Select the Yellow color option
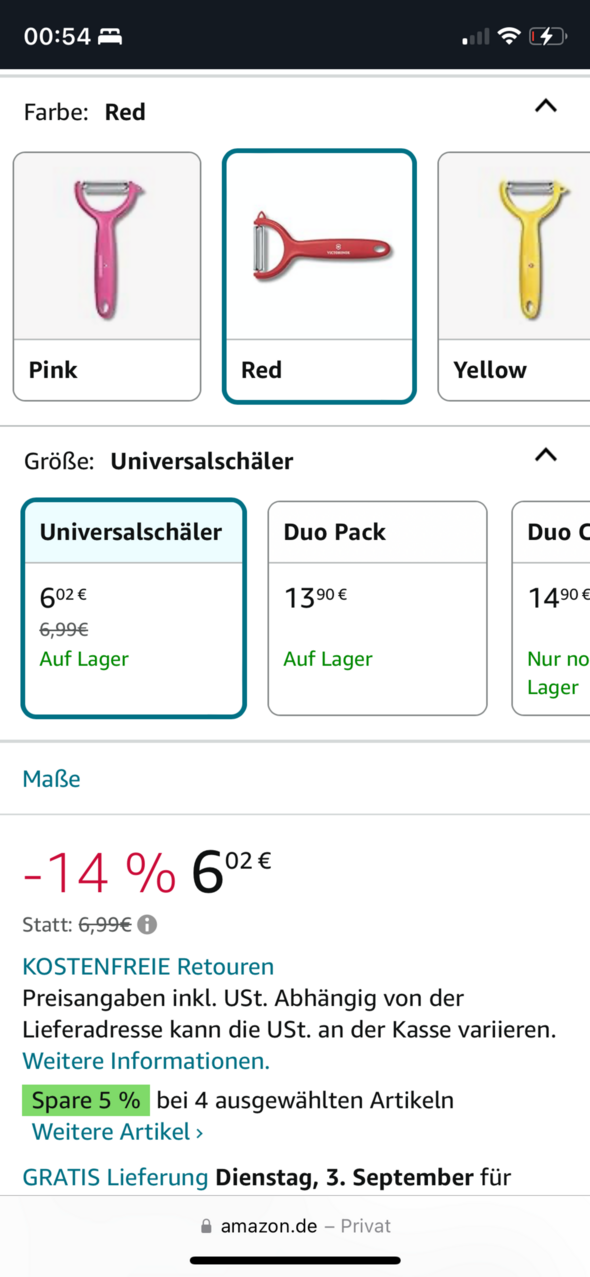This screenshot has height=1277, width=590. click(x=514, y=276)
